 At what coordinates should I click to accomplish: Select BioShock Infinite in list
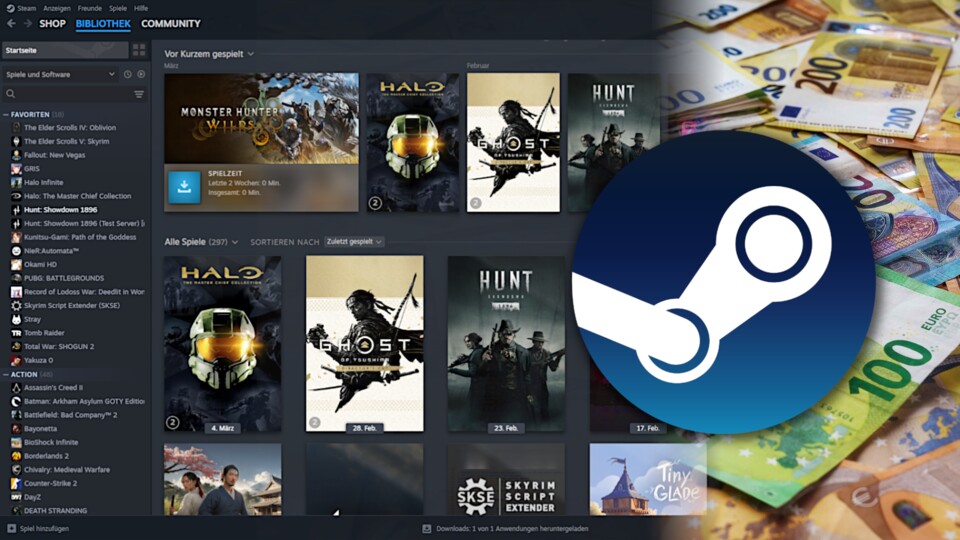click(51, 442)
